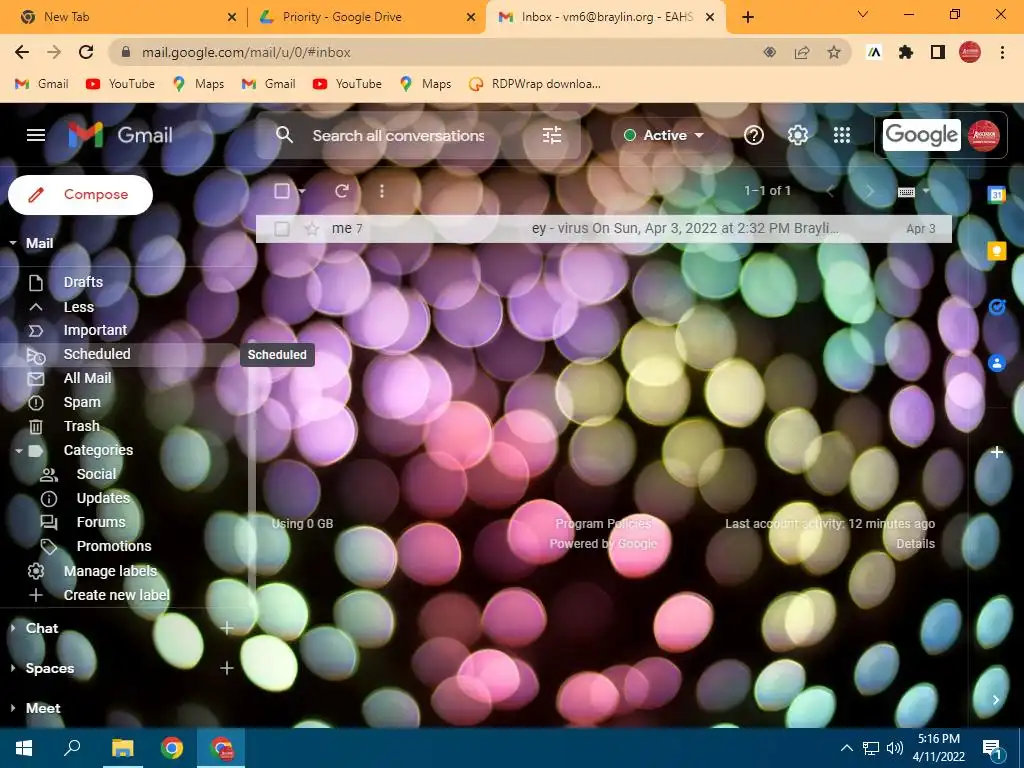Open the Program Policies link
The width and height of the screenshot is (1024, 768).
[x=603, y=524]
